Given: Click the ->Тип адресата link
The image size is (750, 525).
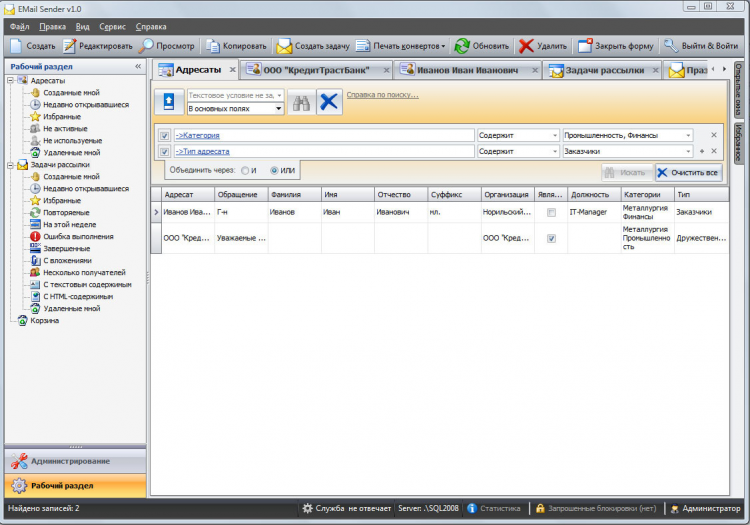Looking at the screenshot, I should pos(202,152).
